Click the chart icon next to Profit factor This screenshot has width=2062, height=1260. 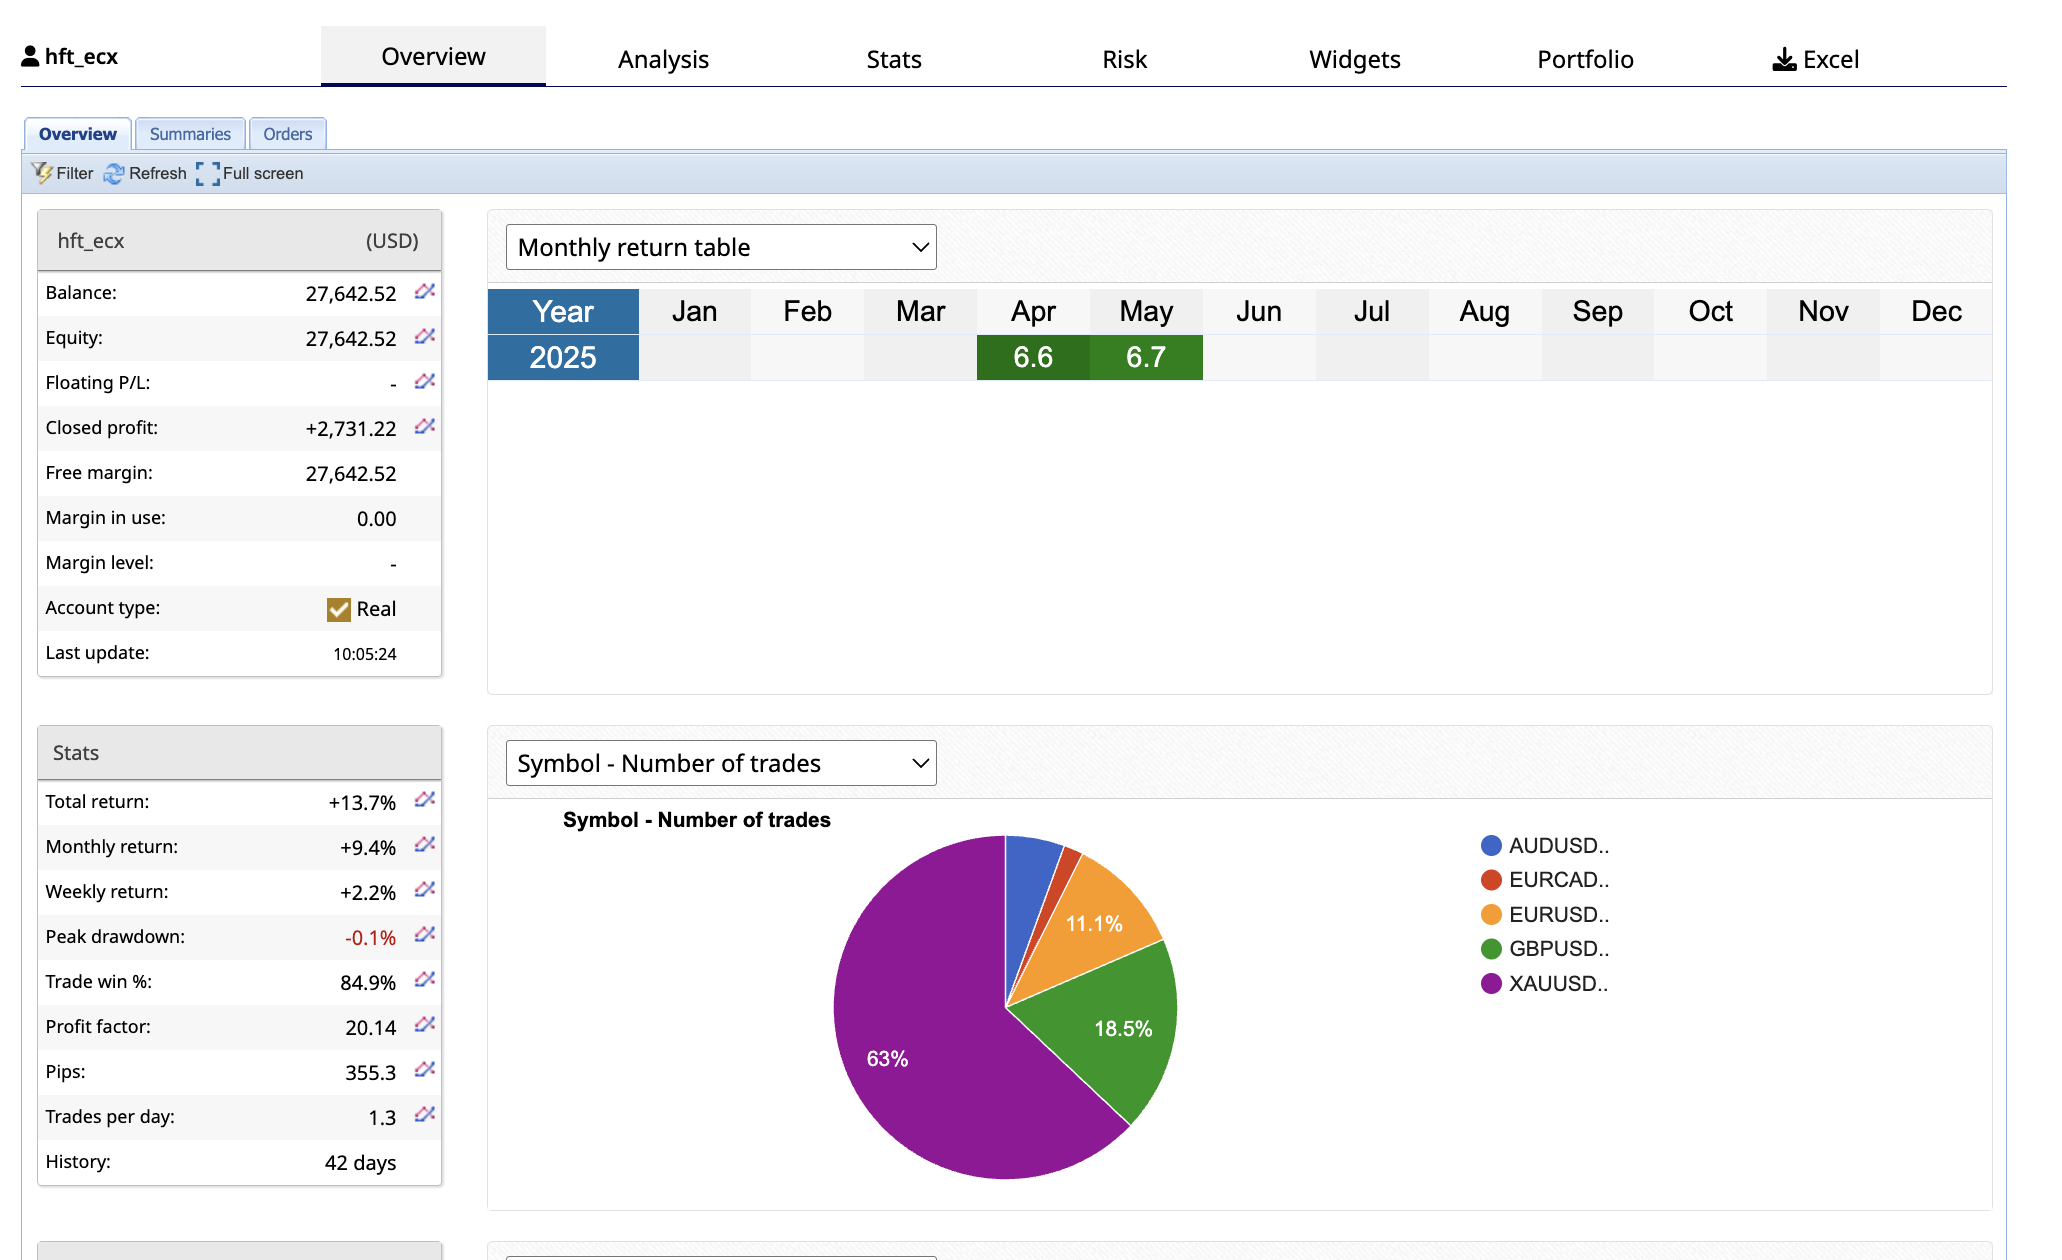click(x=425, y=1025)
